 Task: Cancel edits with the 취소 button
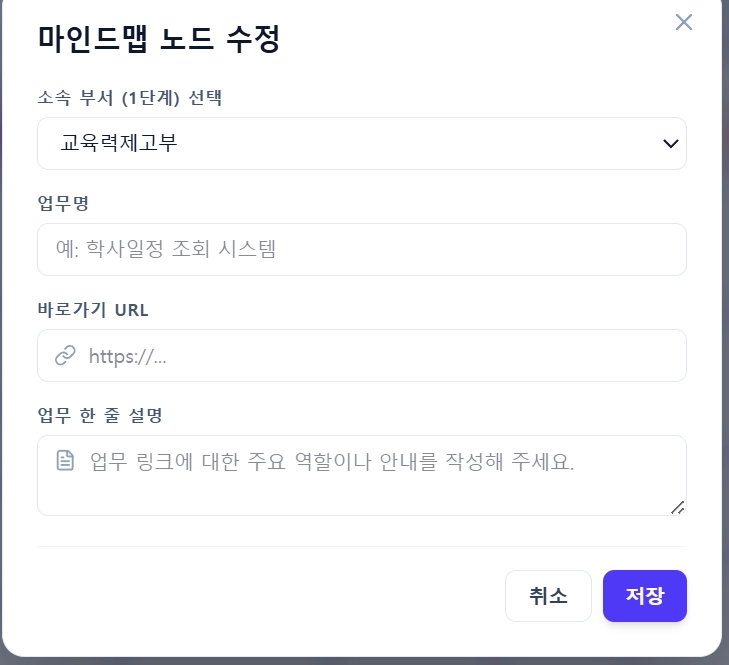tap(548, 596)
